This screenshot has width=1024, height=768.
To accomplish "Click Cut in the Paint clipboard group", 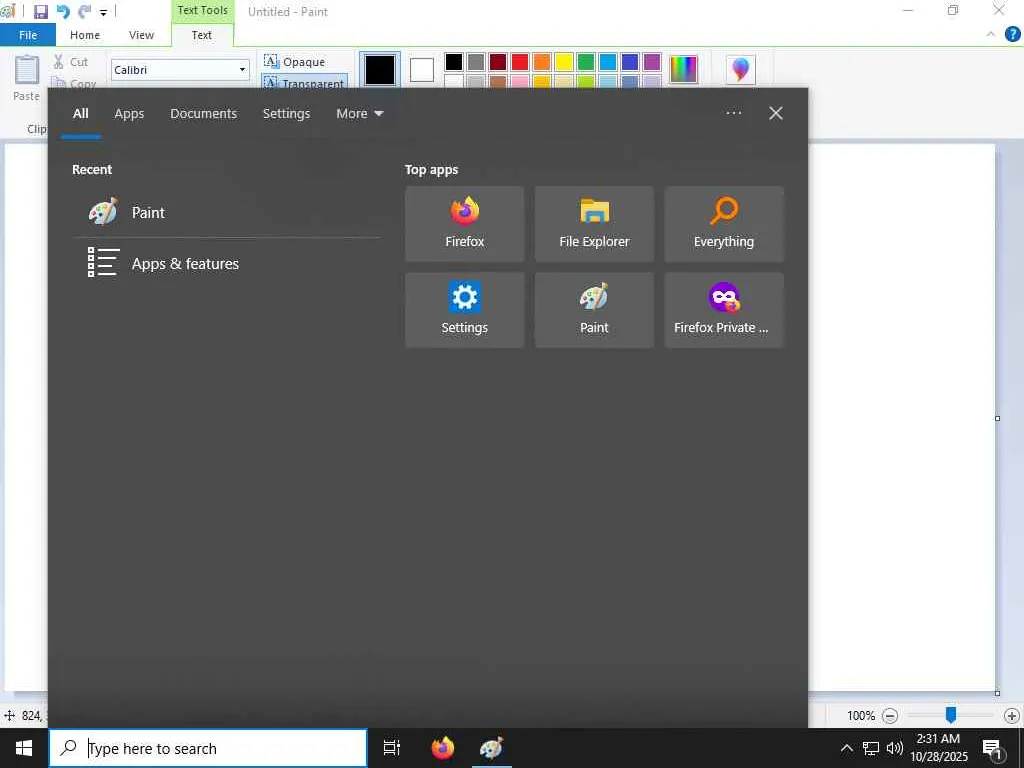I will pos(71,62).
